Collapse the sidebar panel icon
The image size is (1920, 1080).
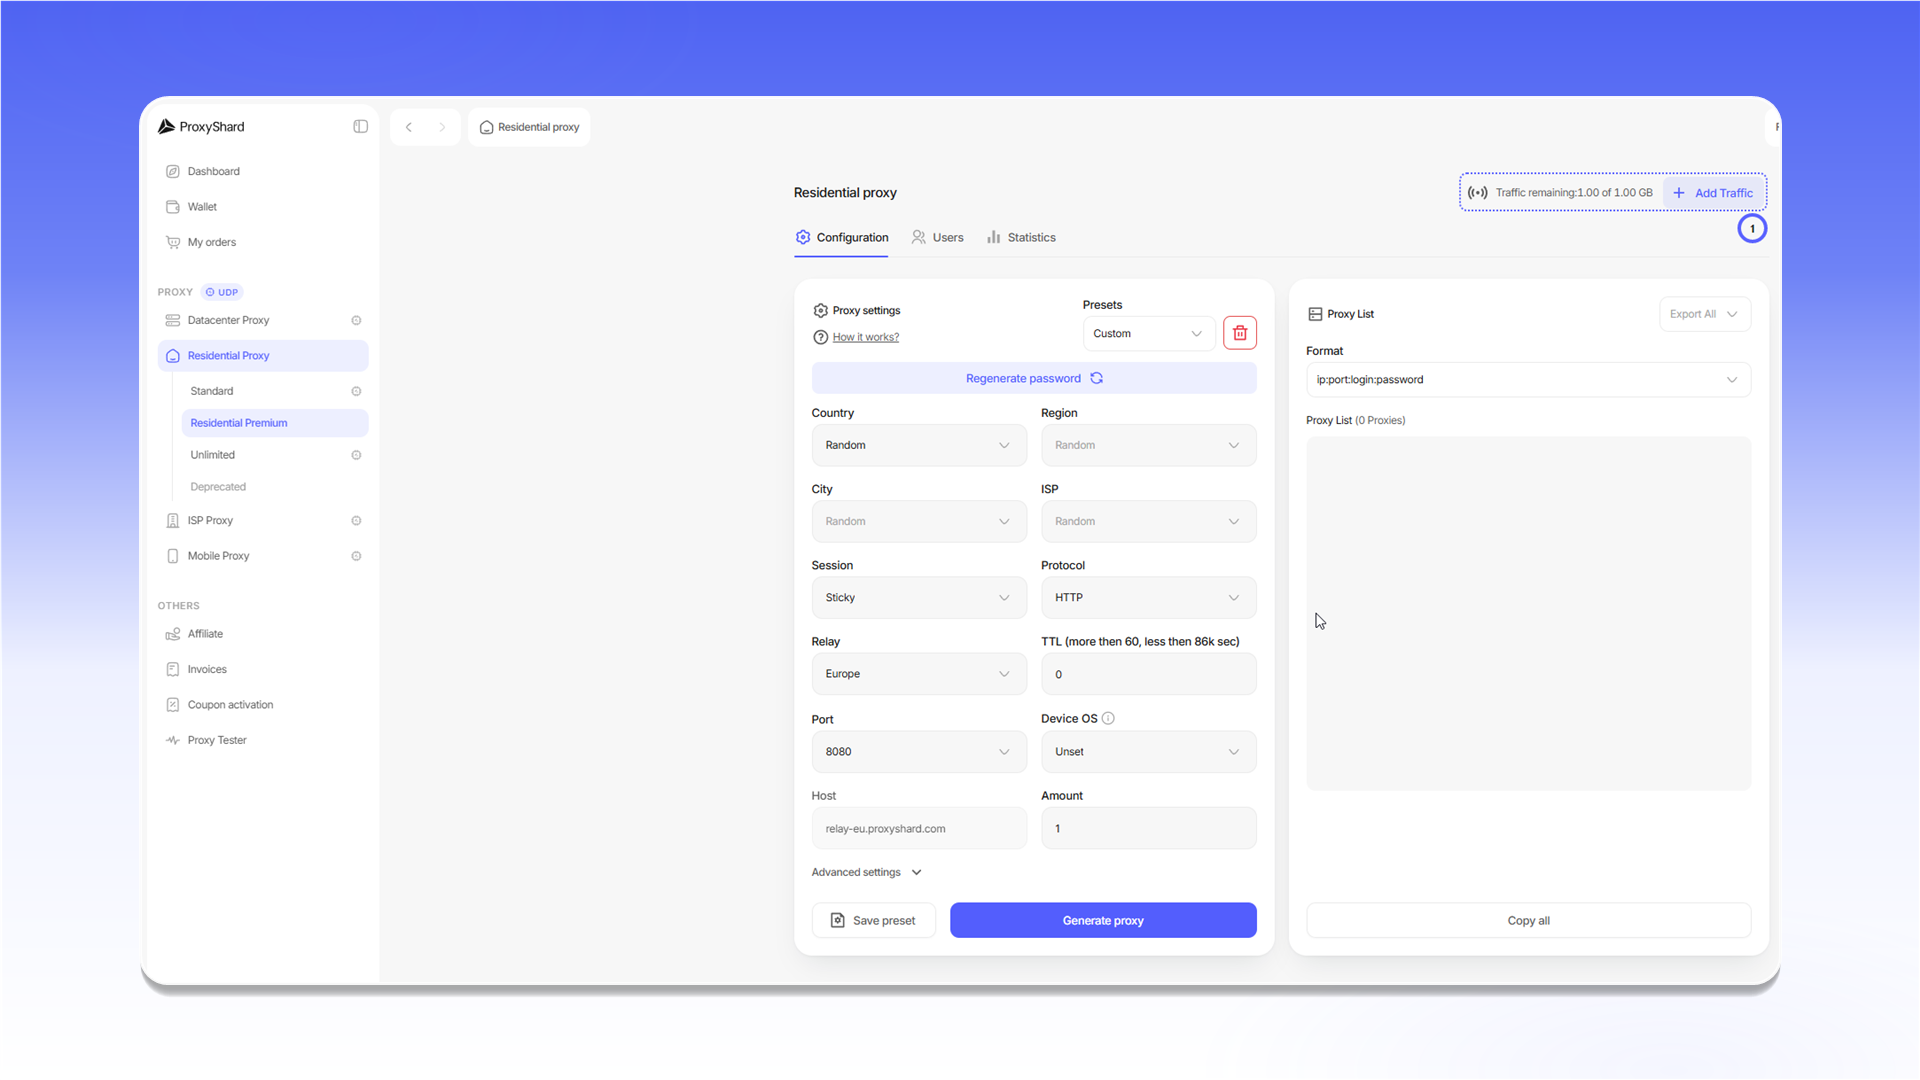[x=360, y=127]
